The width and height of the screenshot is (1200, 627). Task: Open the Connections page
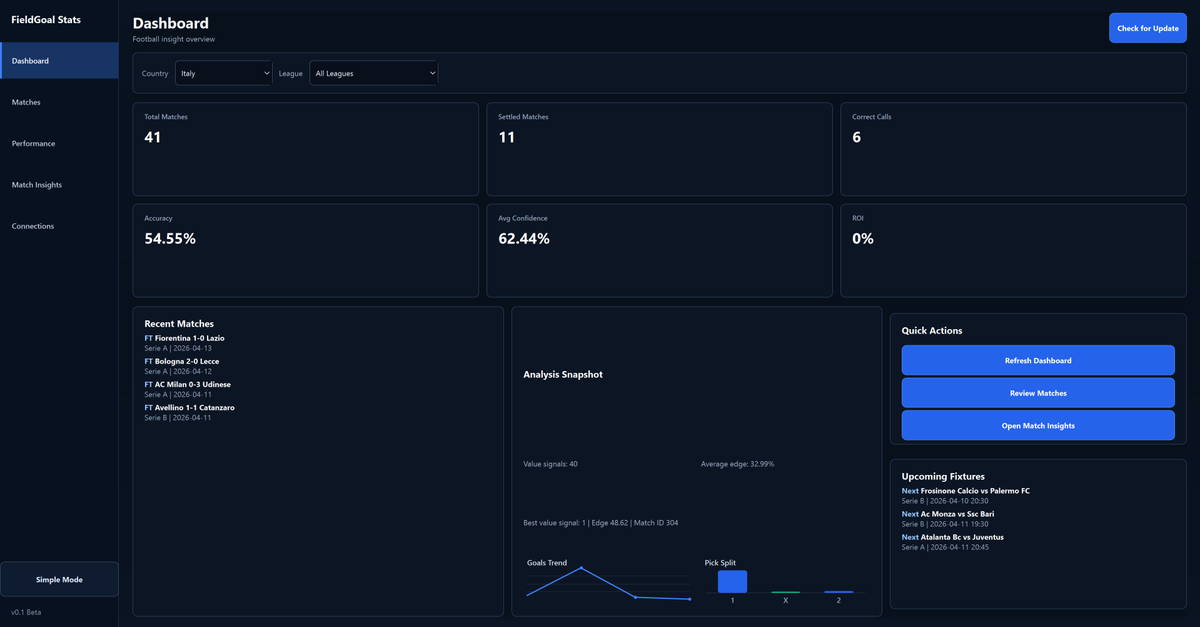point(59,226)
